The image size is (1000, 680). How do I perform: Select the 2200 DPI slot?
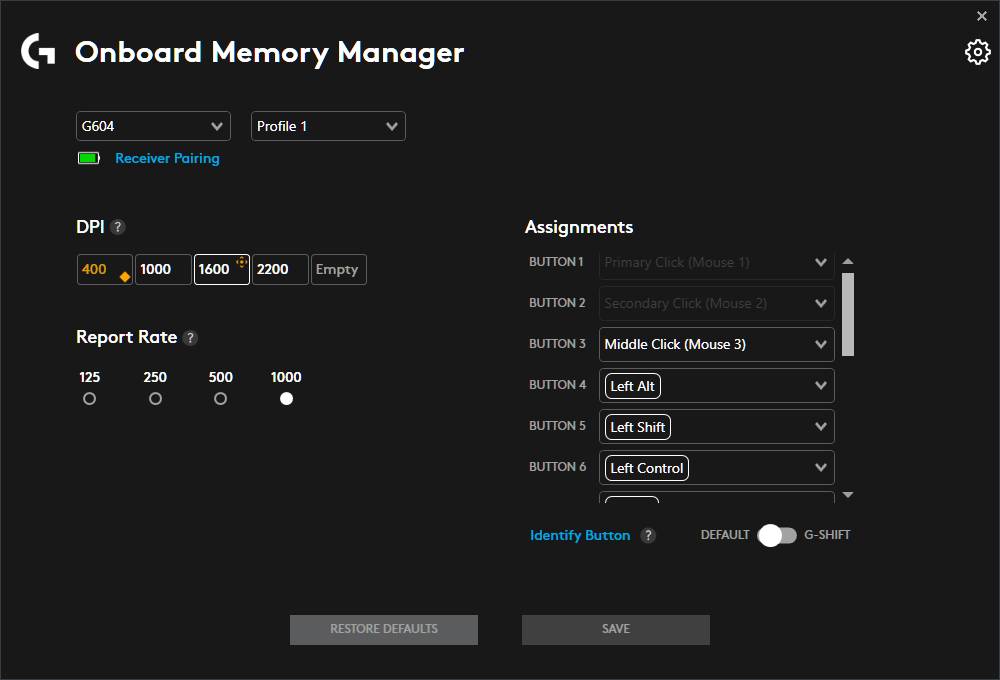(280, 269)
